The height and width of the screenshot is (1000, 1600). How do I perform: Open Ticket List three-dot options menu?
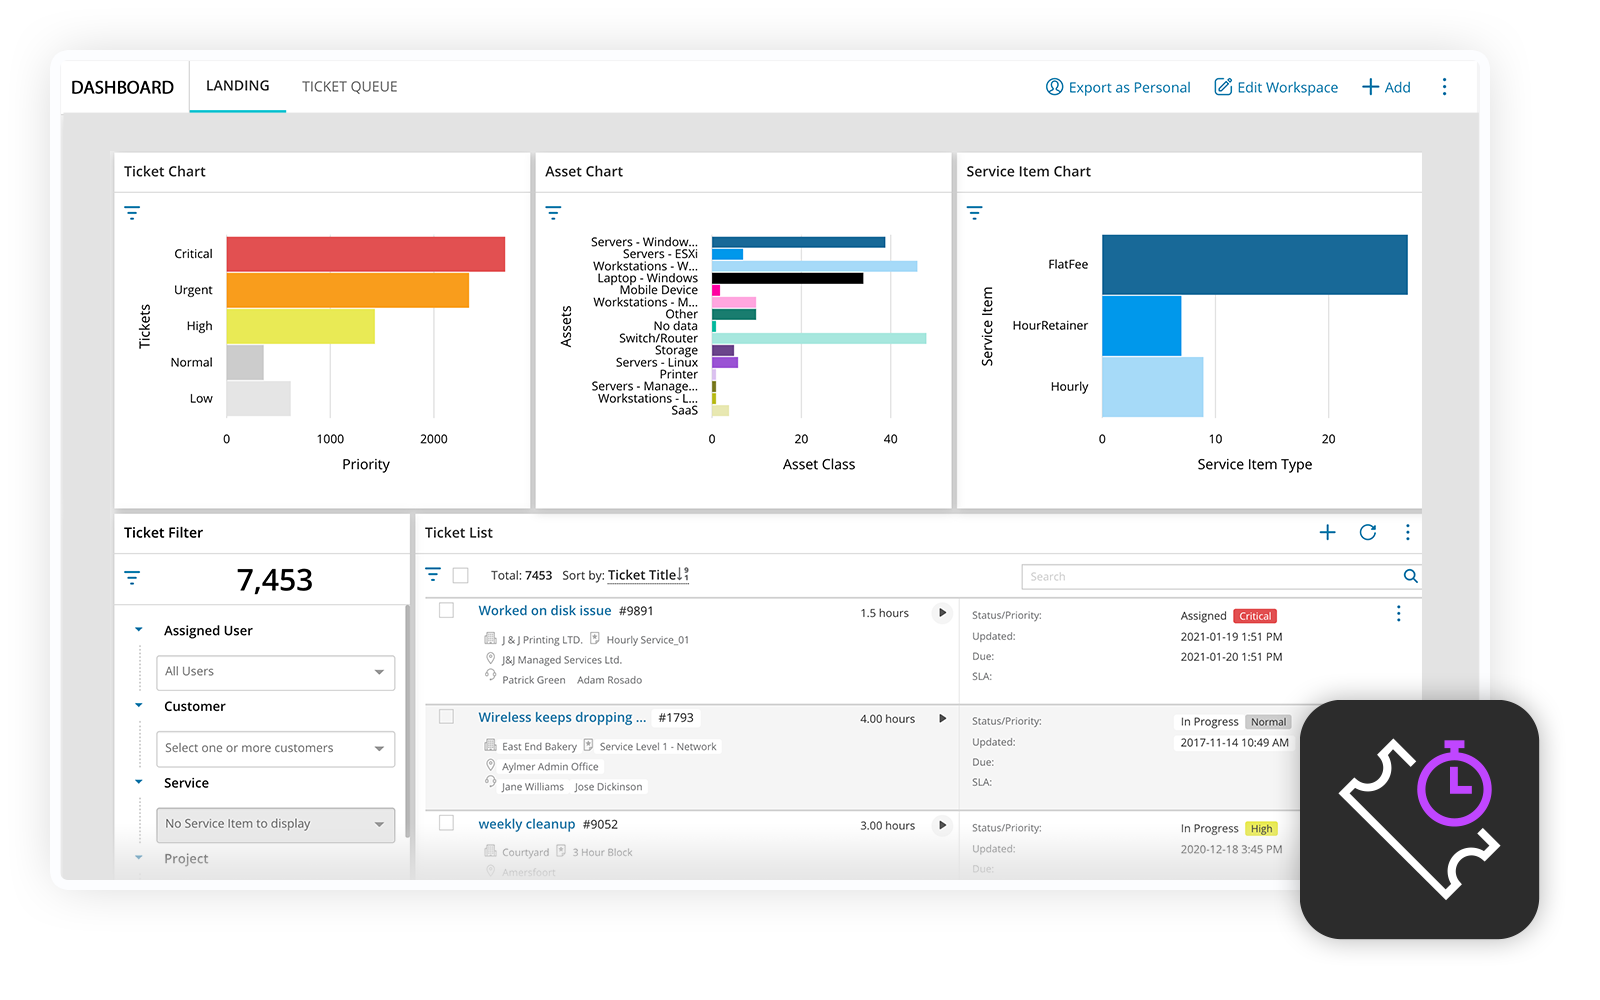(x=1407, y=533)
